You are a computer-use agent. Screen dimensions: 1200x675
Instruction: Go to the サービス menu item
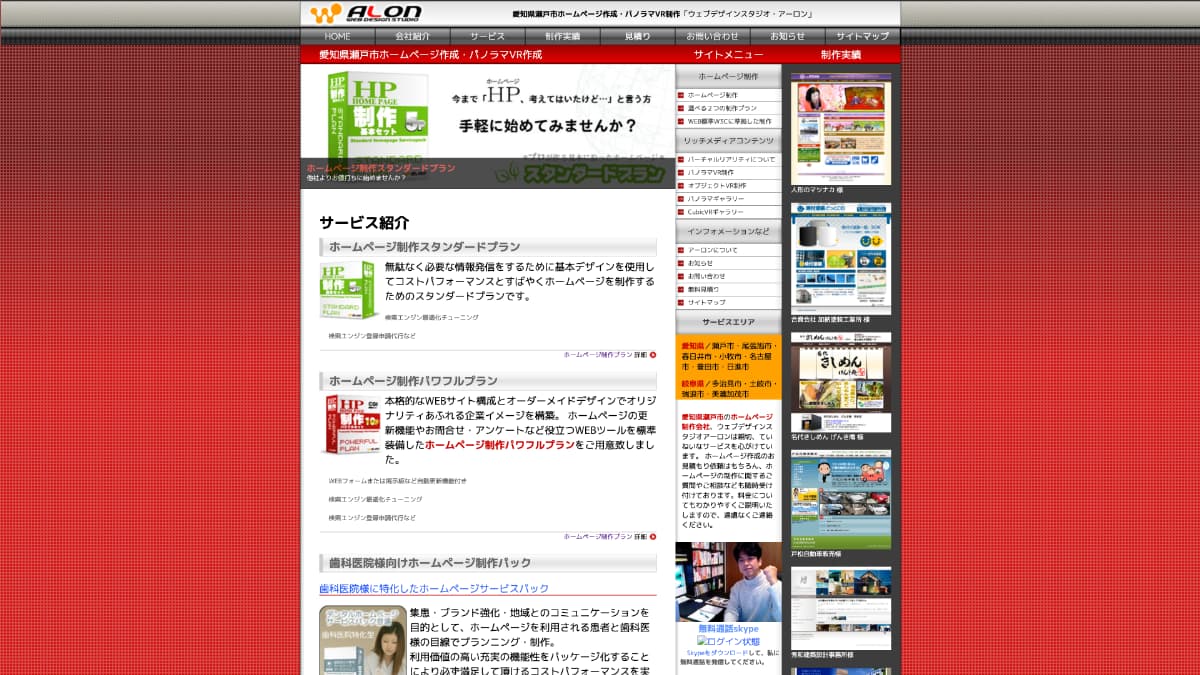(x=488, y=36)
